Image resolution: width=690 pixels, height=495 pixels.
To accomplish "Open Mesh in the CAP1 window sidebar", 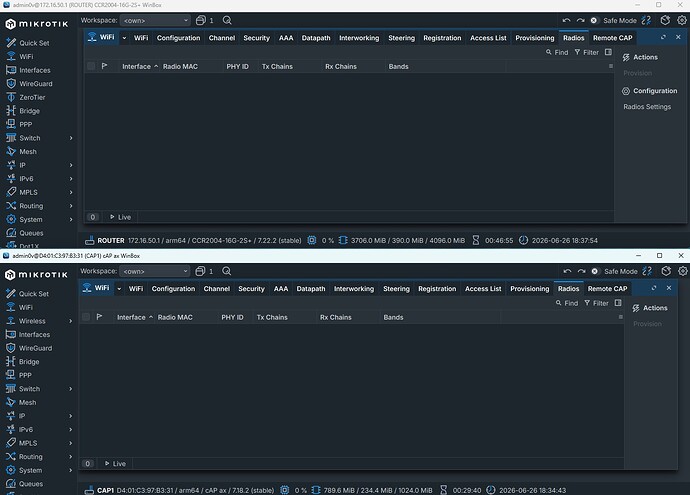I will [21, 402].
